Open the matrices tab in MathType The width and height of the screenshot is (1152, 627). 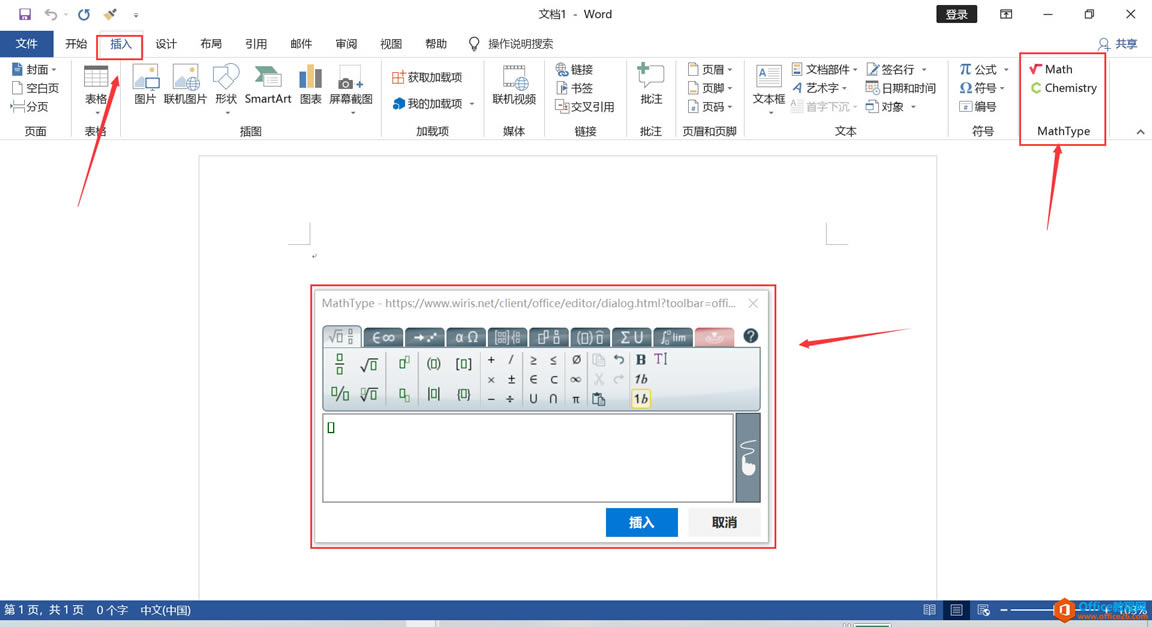(x=508, y=337)
